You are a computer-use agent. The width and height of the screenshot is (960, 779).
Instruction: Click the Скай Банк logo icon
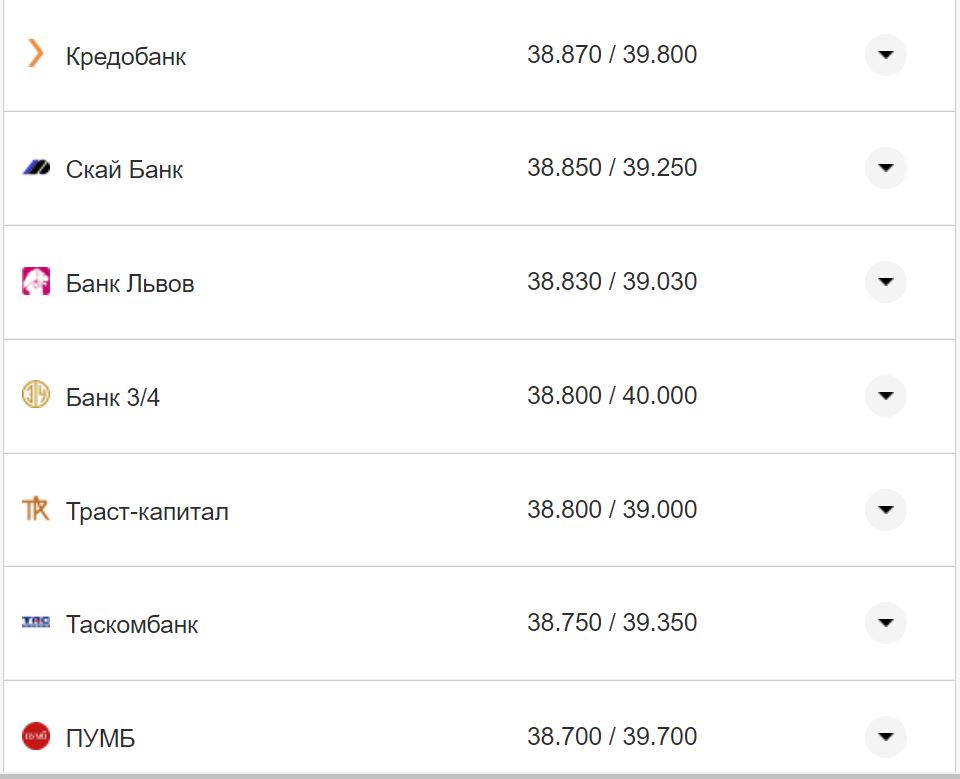(x=36, y=168)
